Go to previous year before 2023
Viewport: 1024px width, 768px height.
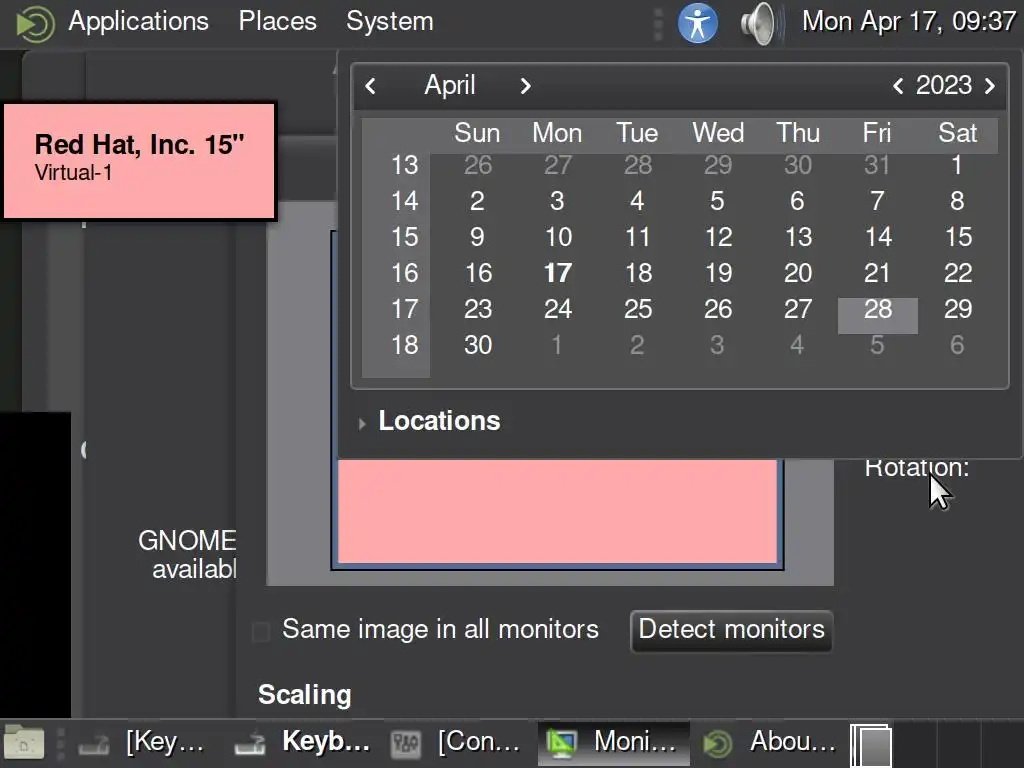898,86
